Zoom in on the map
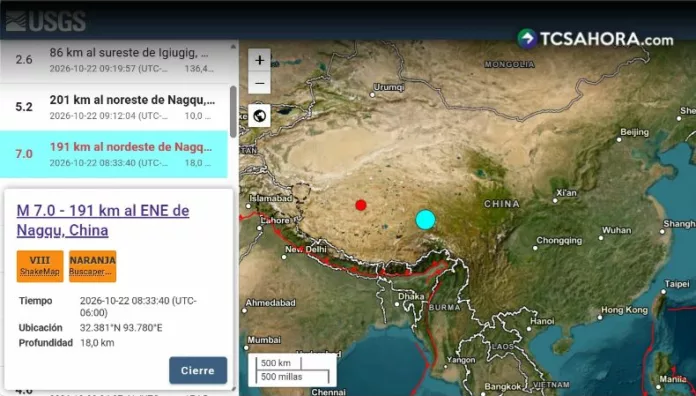Image resolution: width=696 pixels, height=396 pixels. click(259, 60)
